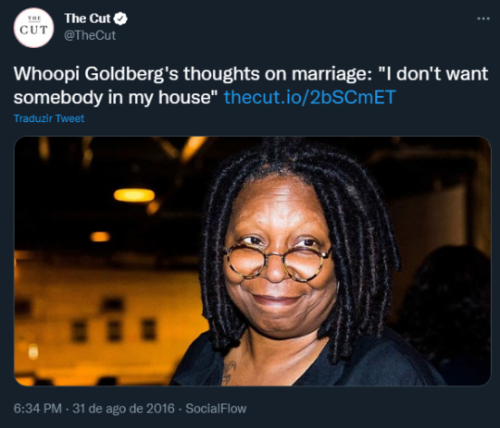Click the word "marriage:" in the tweet
The height and width of the screenshot is (428, 500).
point(332,74)
